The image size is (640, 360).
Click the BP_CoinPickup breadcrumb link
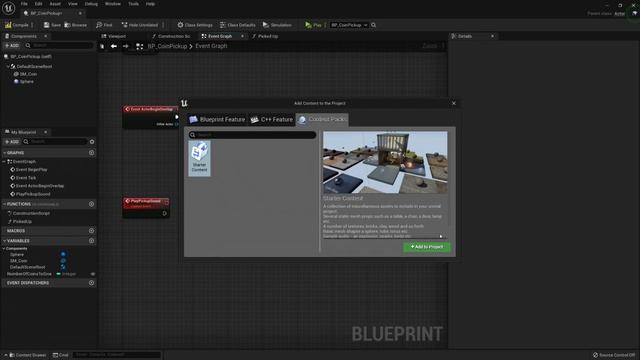[167, 46]
